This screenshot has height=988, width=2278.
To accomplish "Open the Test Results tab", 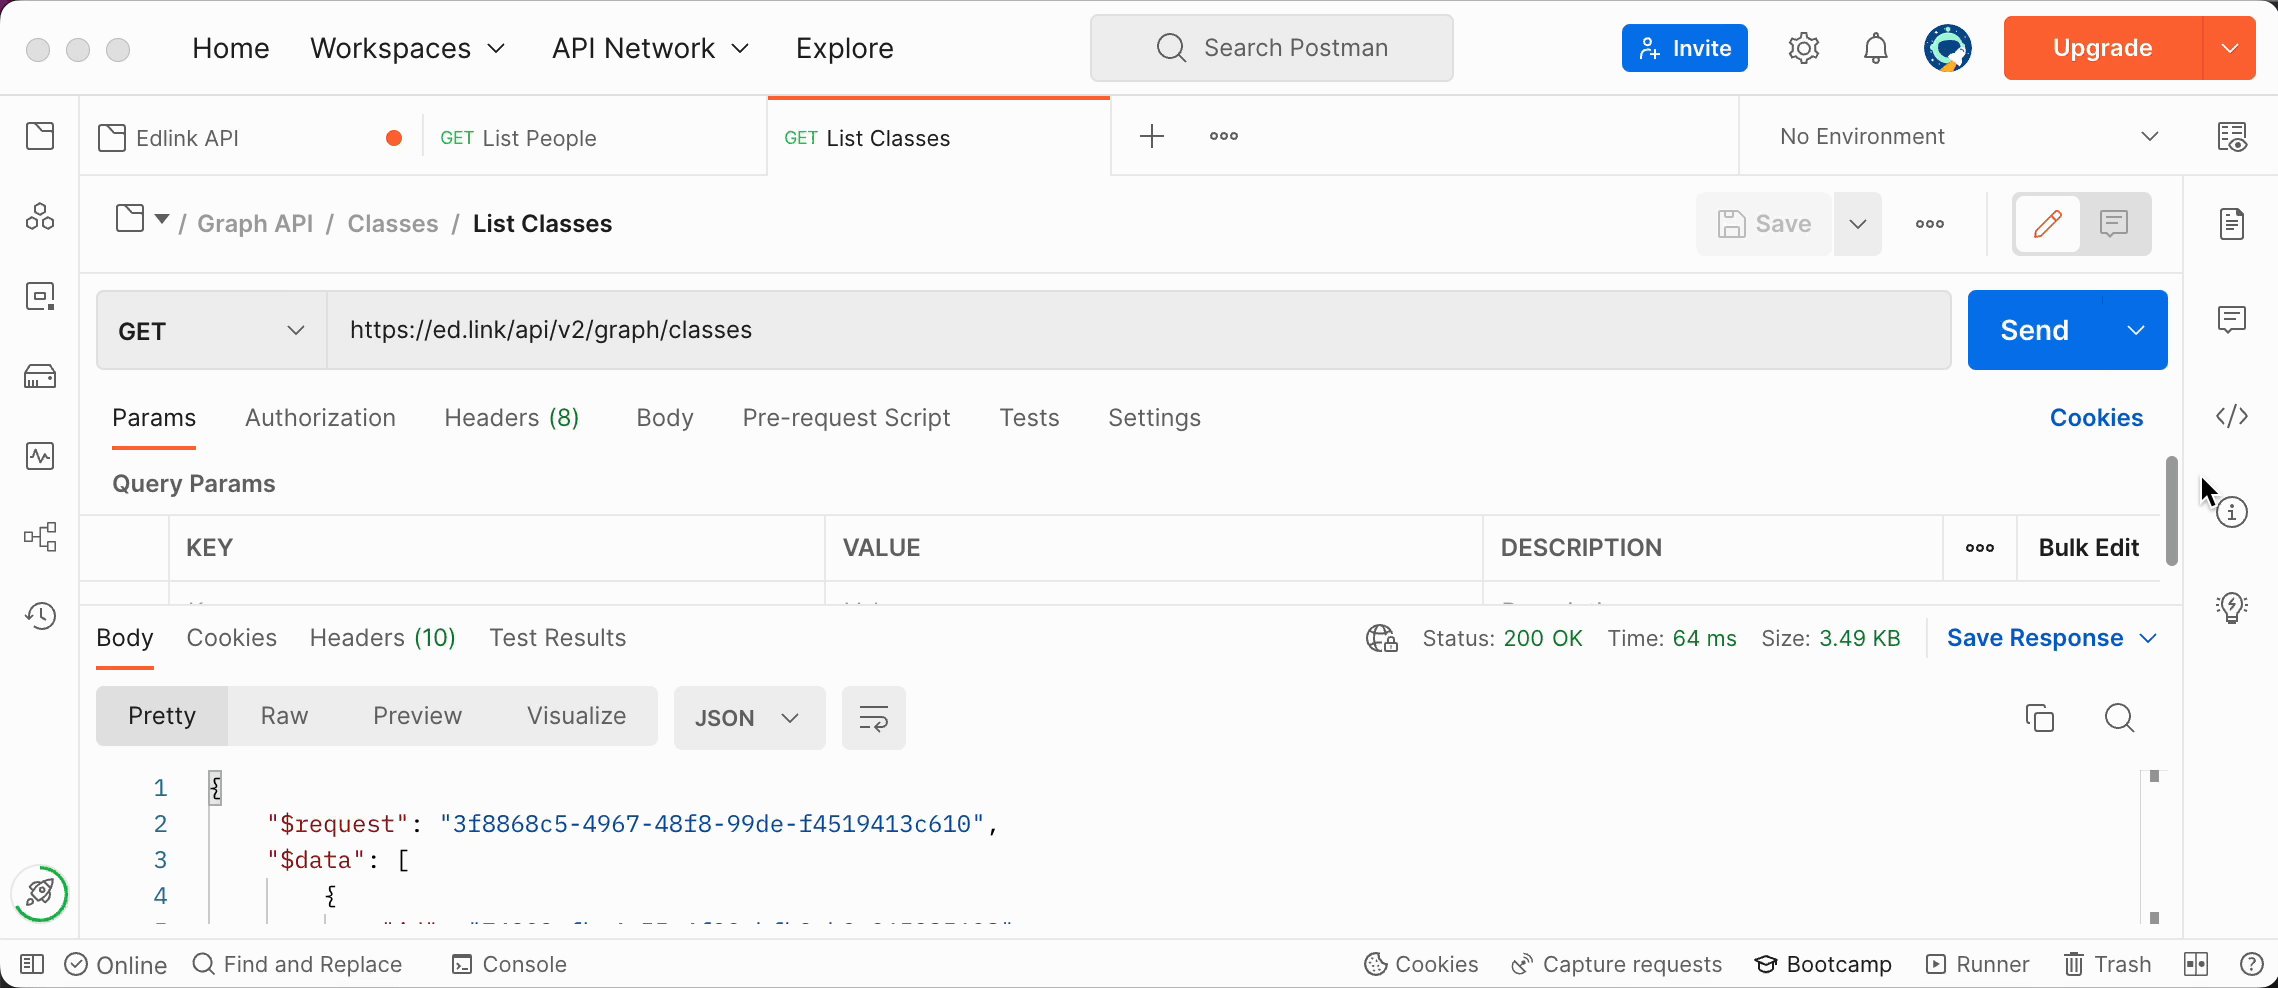I will (x=557, y=638).
